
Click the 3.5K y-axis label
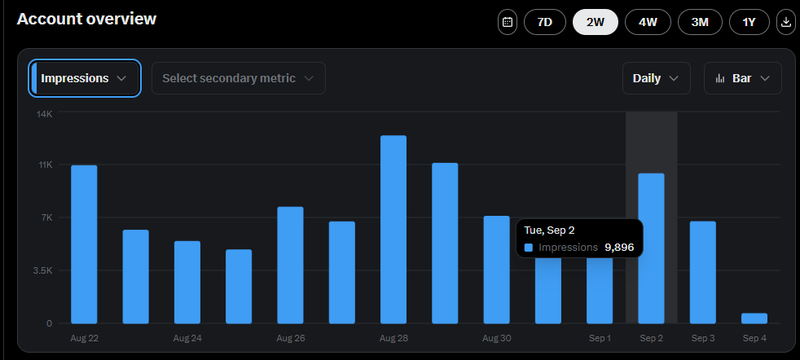(43, 270)
